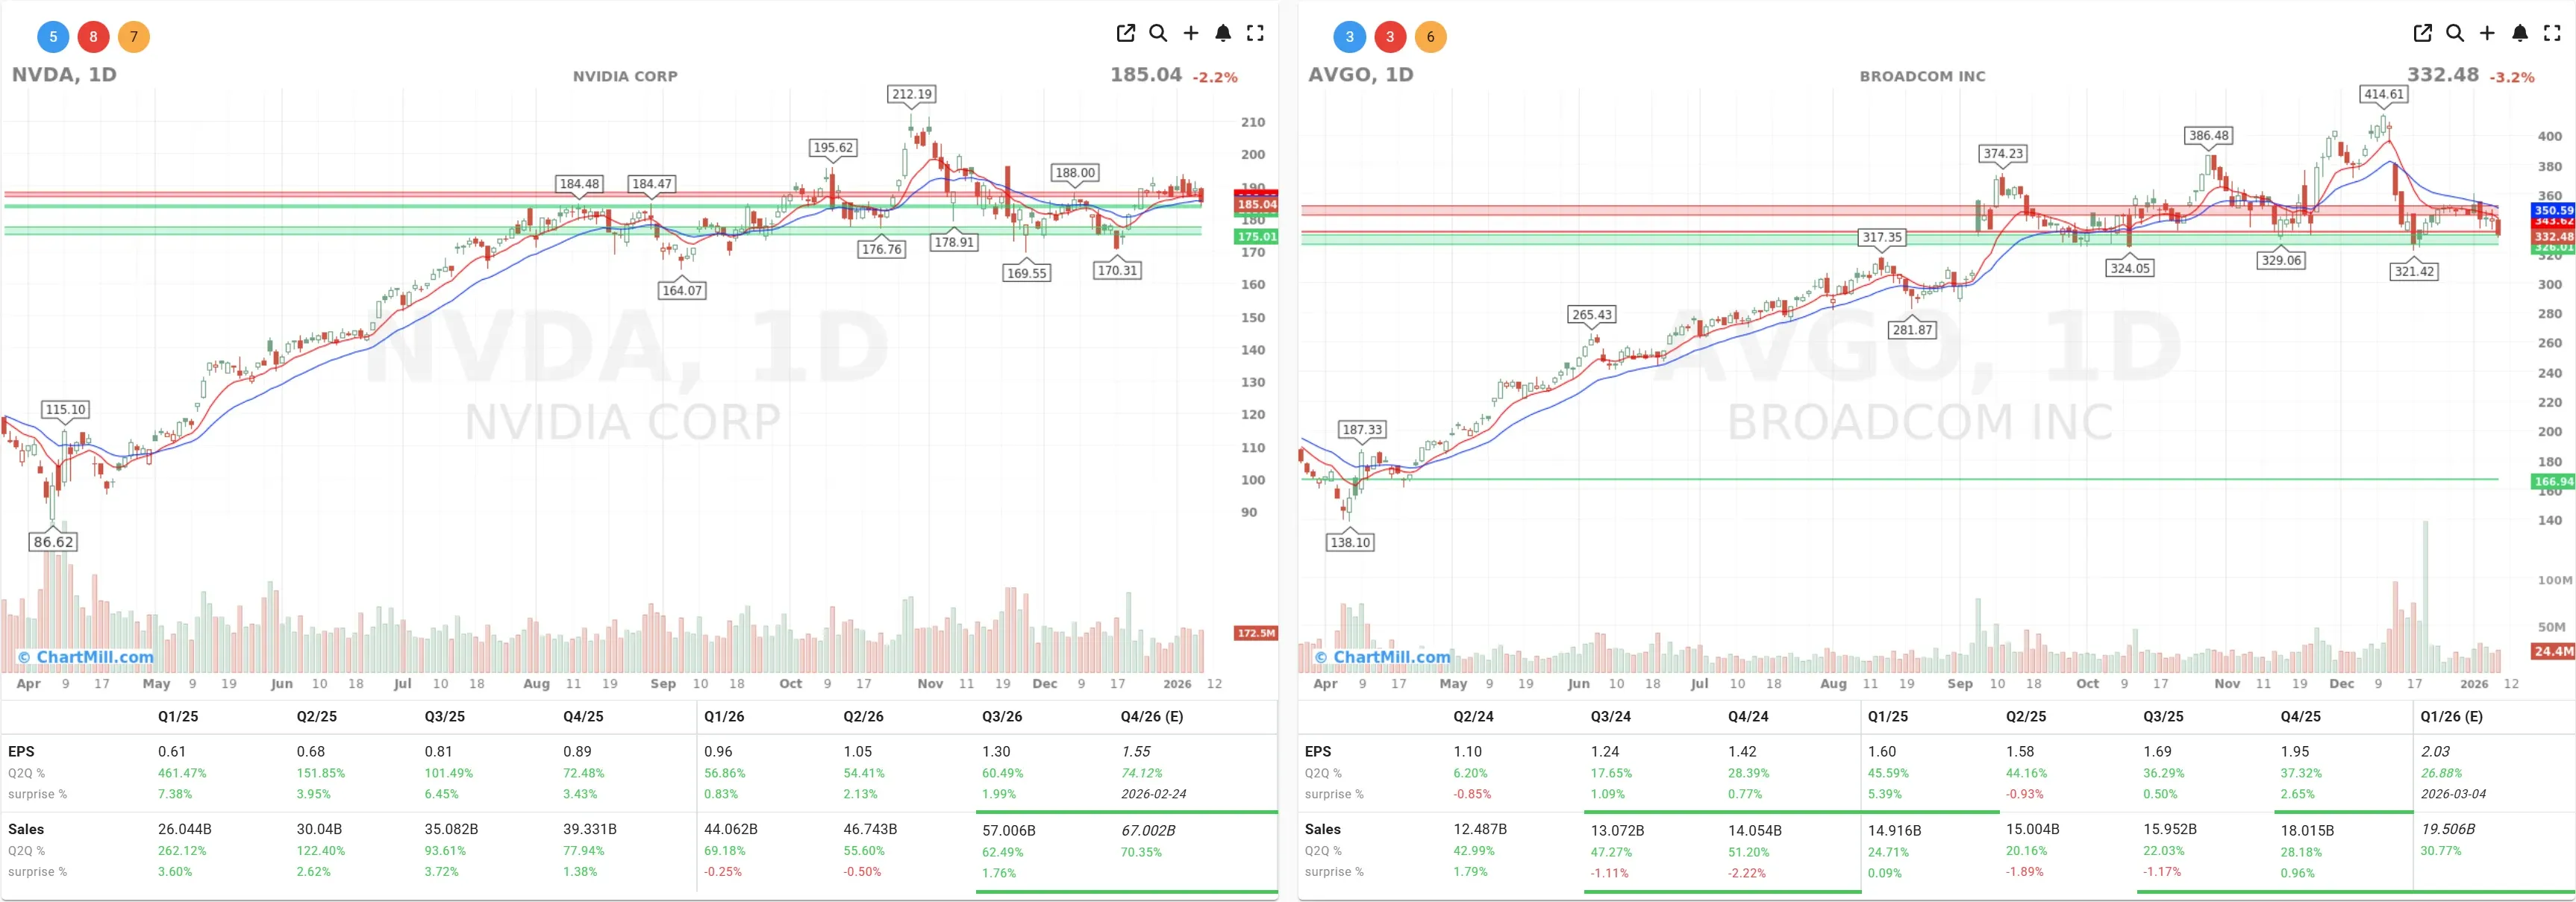Viewport: 2576px width, 902px height.
Task: Click the blue '5' rating badge on NVDA
Action: [52, 36]
